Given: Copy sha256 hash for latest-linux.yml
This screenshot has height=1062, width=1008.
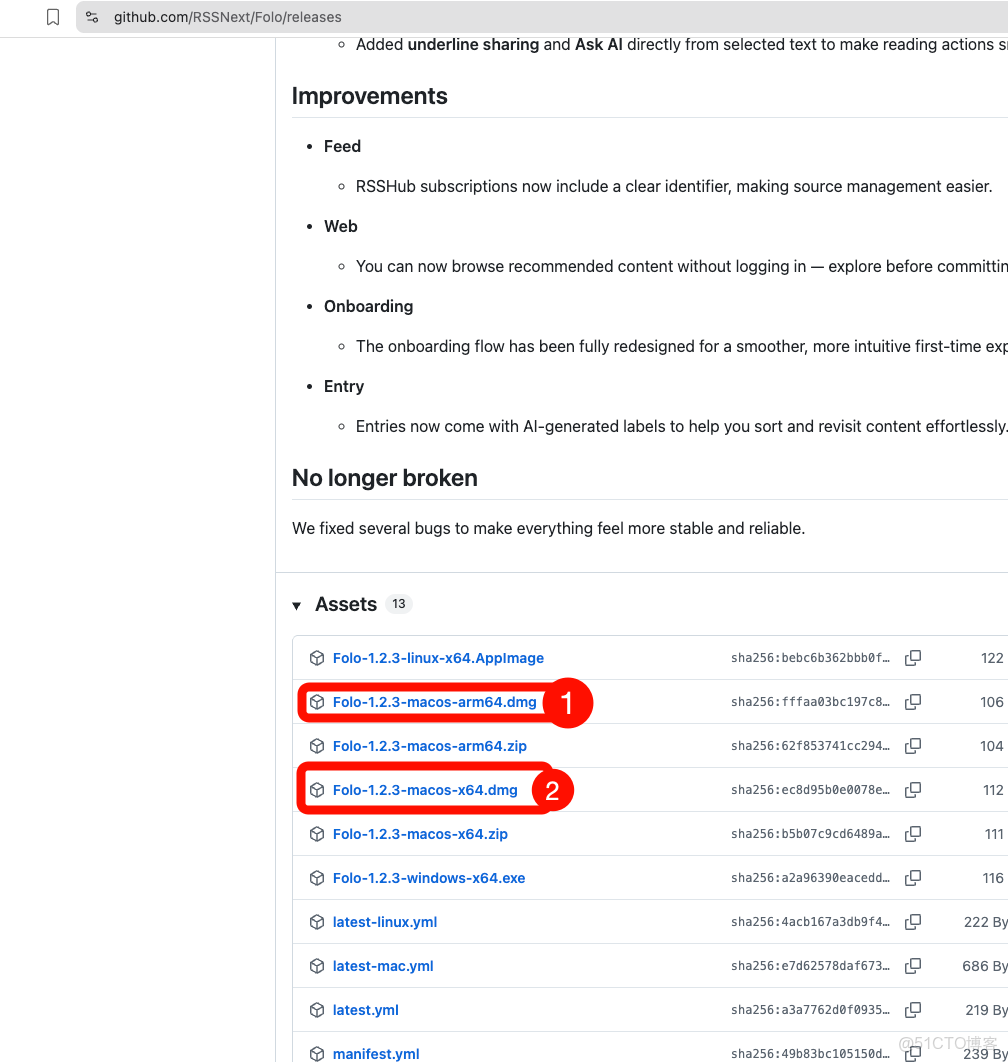Looking at the screenshot, I should coord(913,922).
